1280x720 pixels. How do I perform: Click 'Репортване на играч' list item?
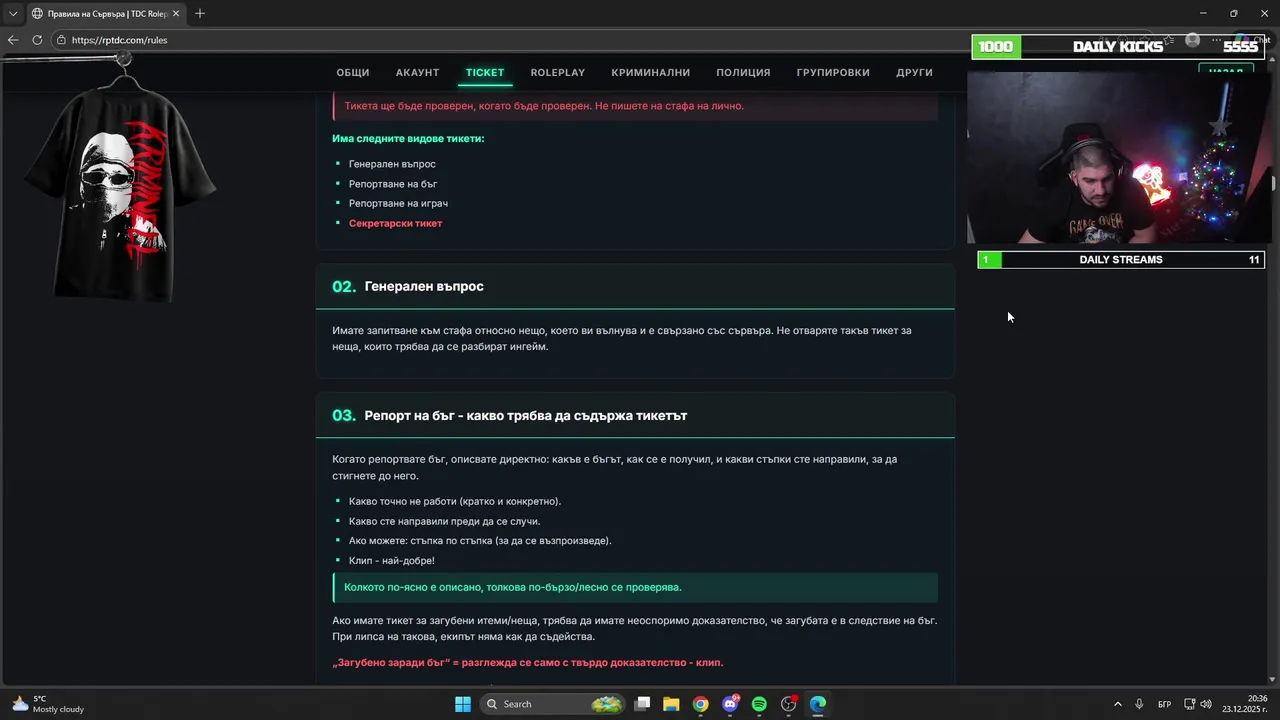coord(398,203)
